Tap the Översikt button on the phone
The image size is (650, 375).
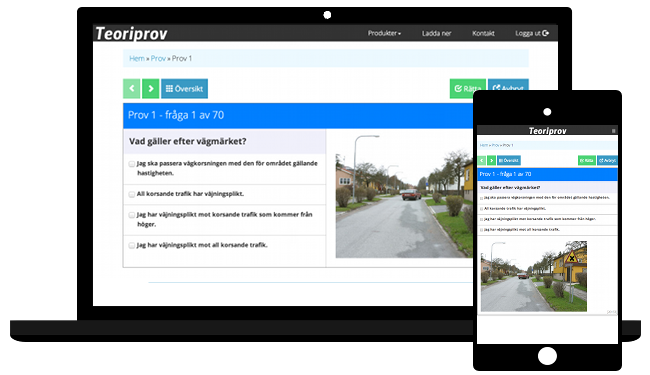click(x=509, y=160)
